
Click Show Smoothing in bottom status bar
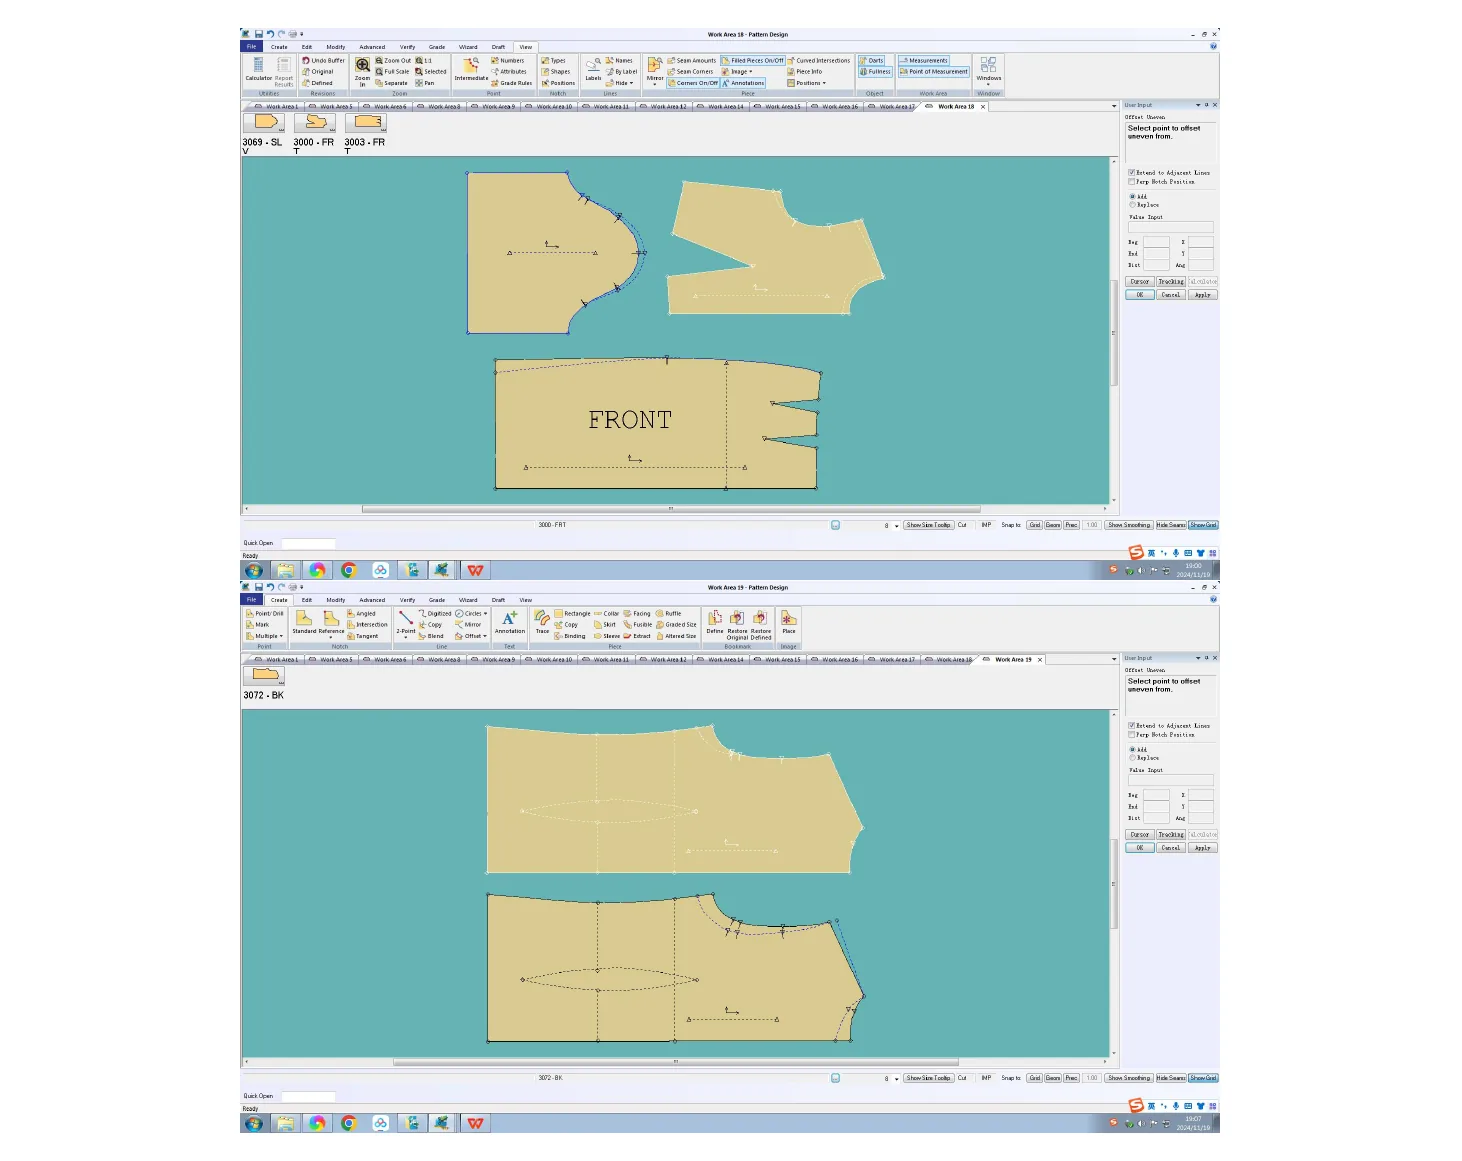pyautogui.click(x=1129, y=1078)
